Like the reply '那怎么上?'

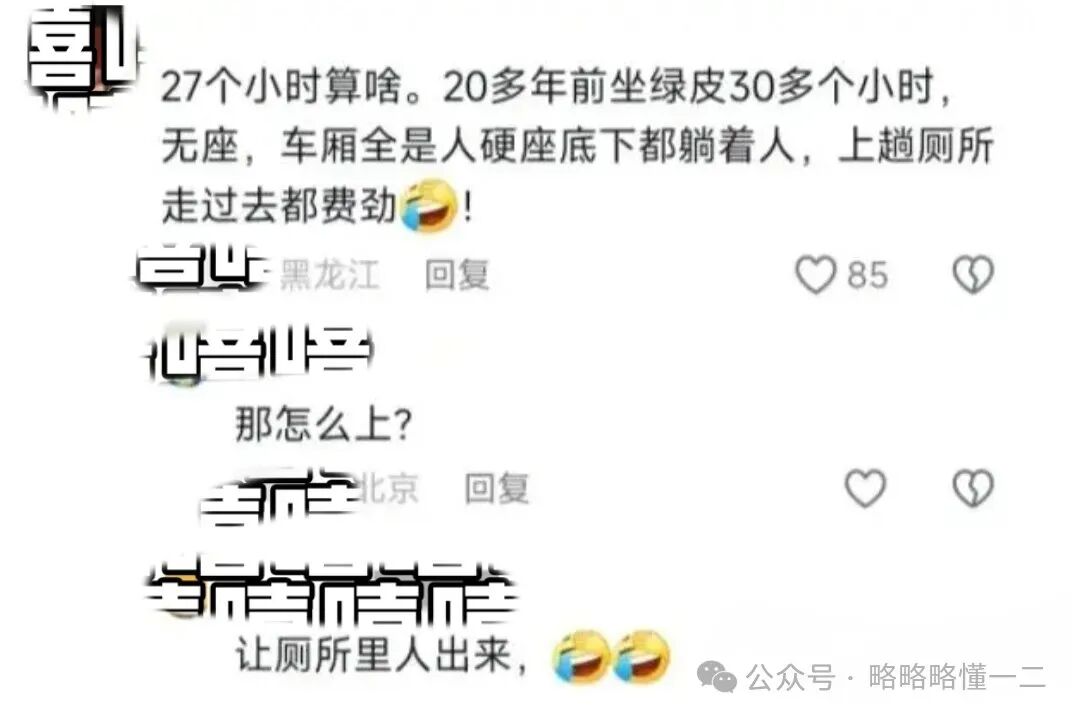865,488
